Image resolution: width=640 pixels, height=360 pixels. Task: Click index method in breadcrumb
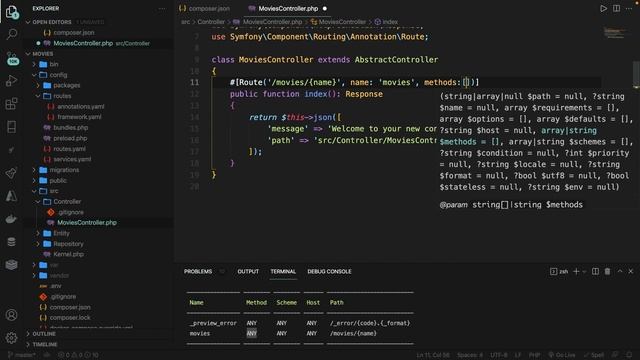click(390, 22)
